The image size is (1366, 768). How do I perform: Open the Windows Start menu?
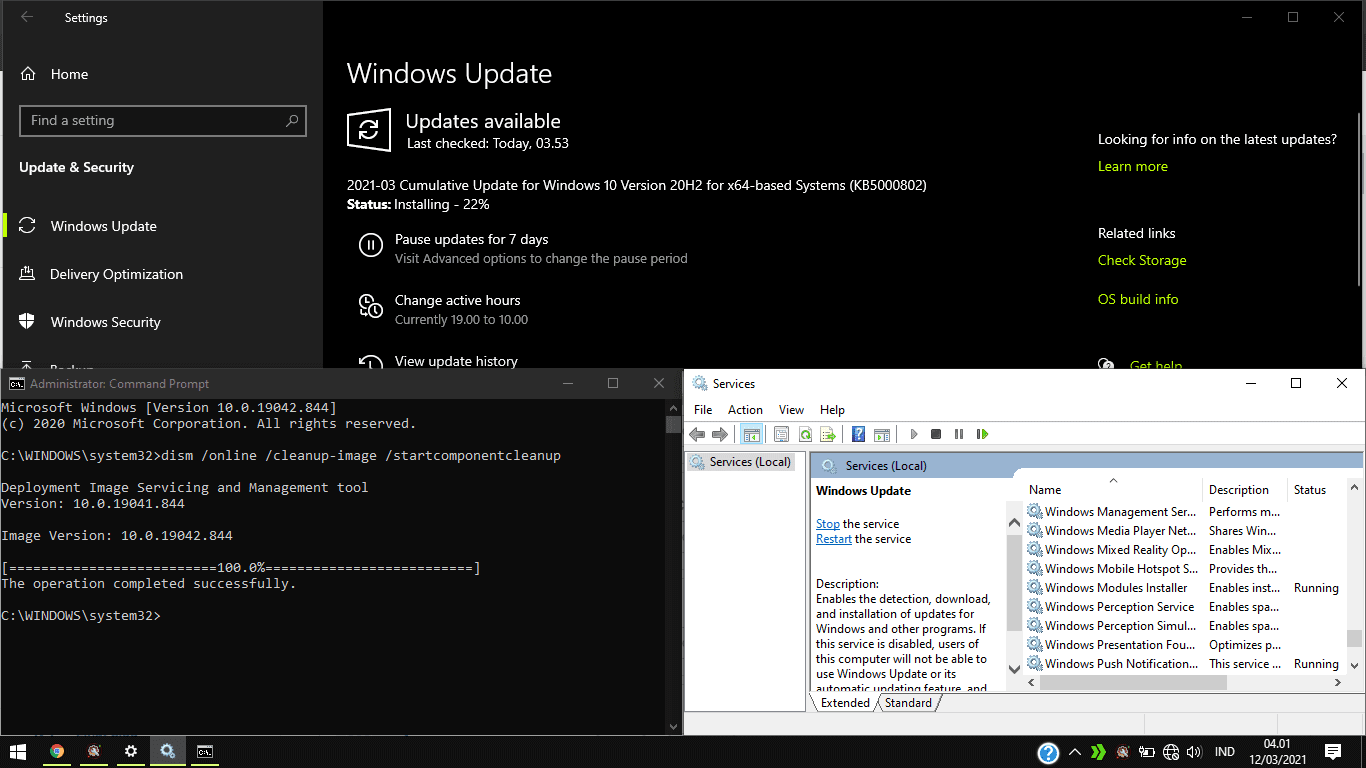point(17,751)
